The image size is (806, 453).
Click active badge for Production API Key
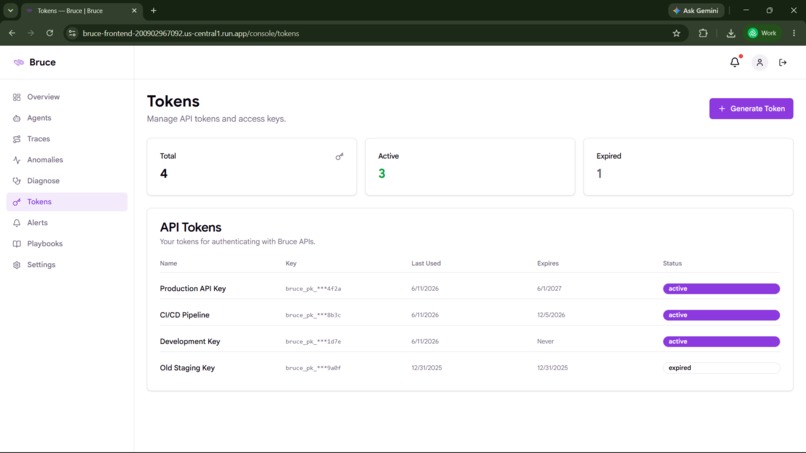coord(721,288)
